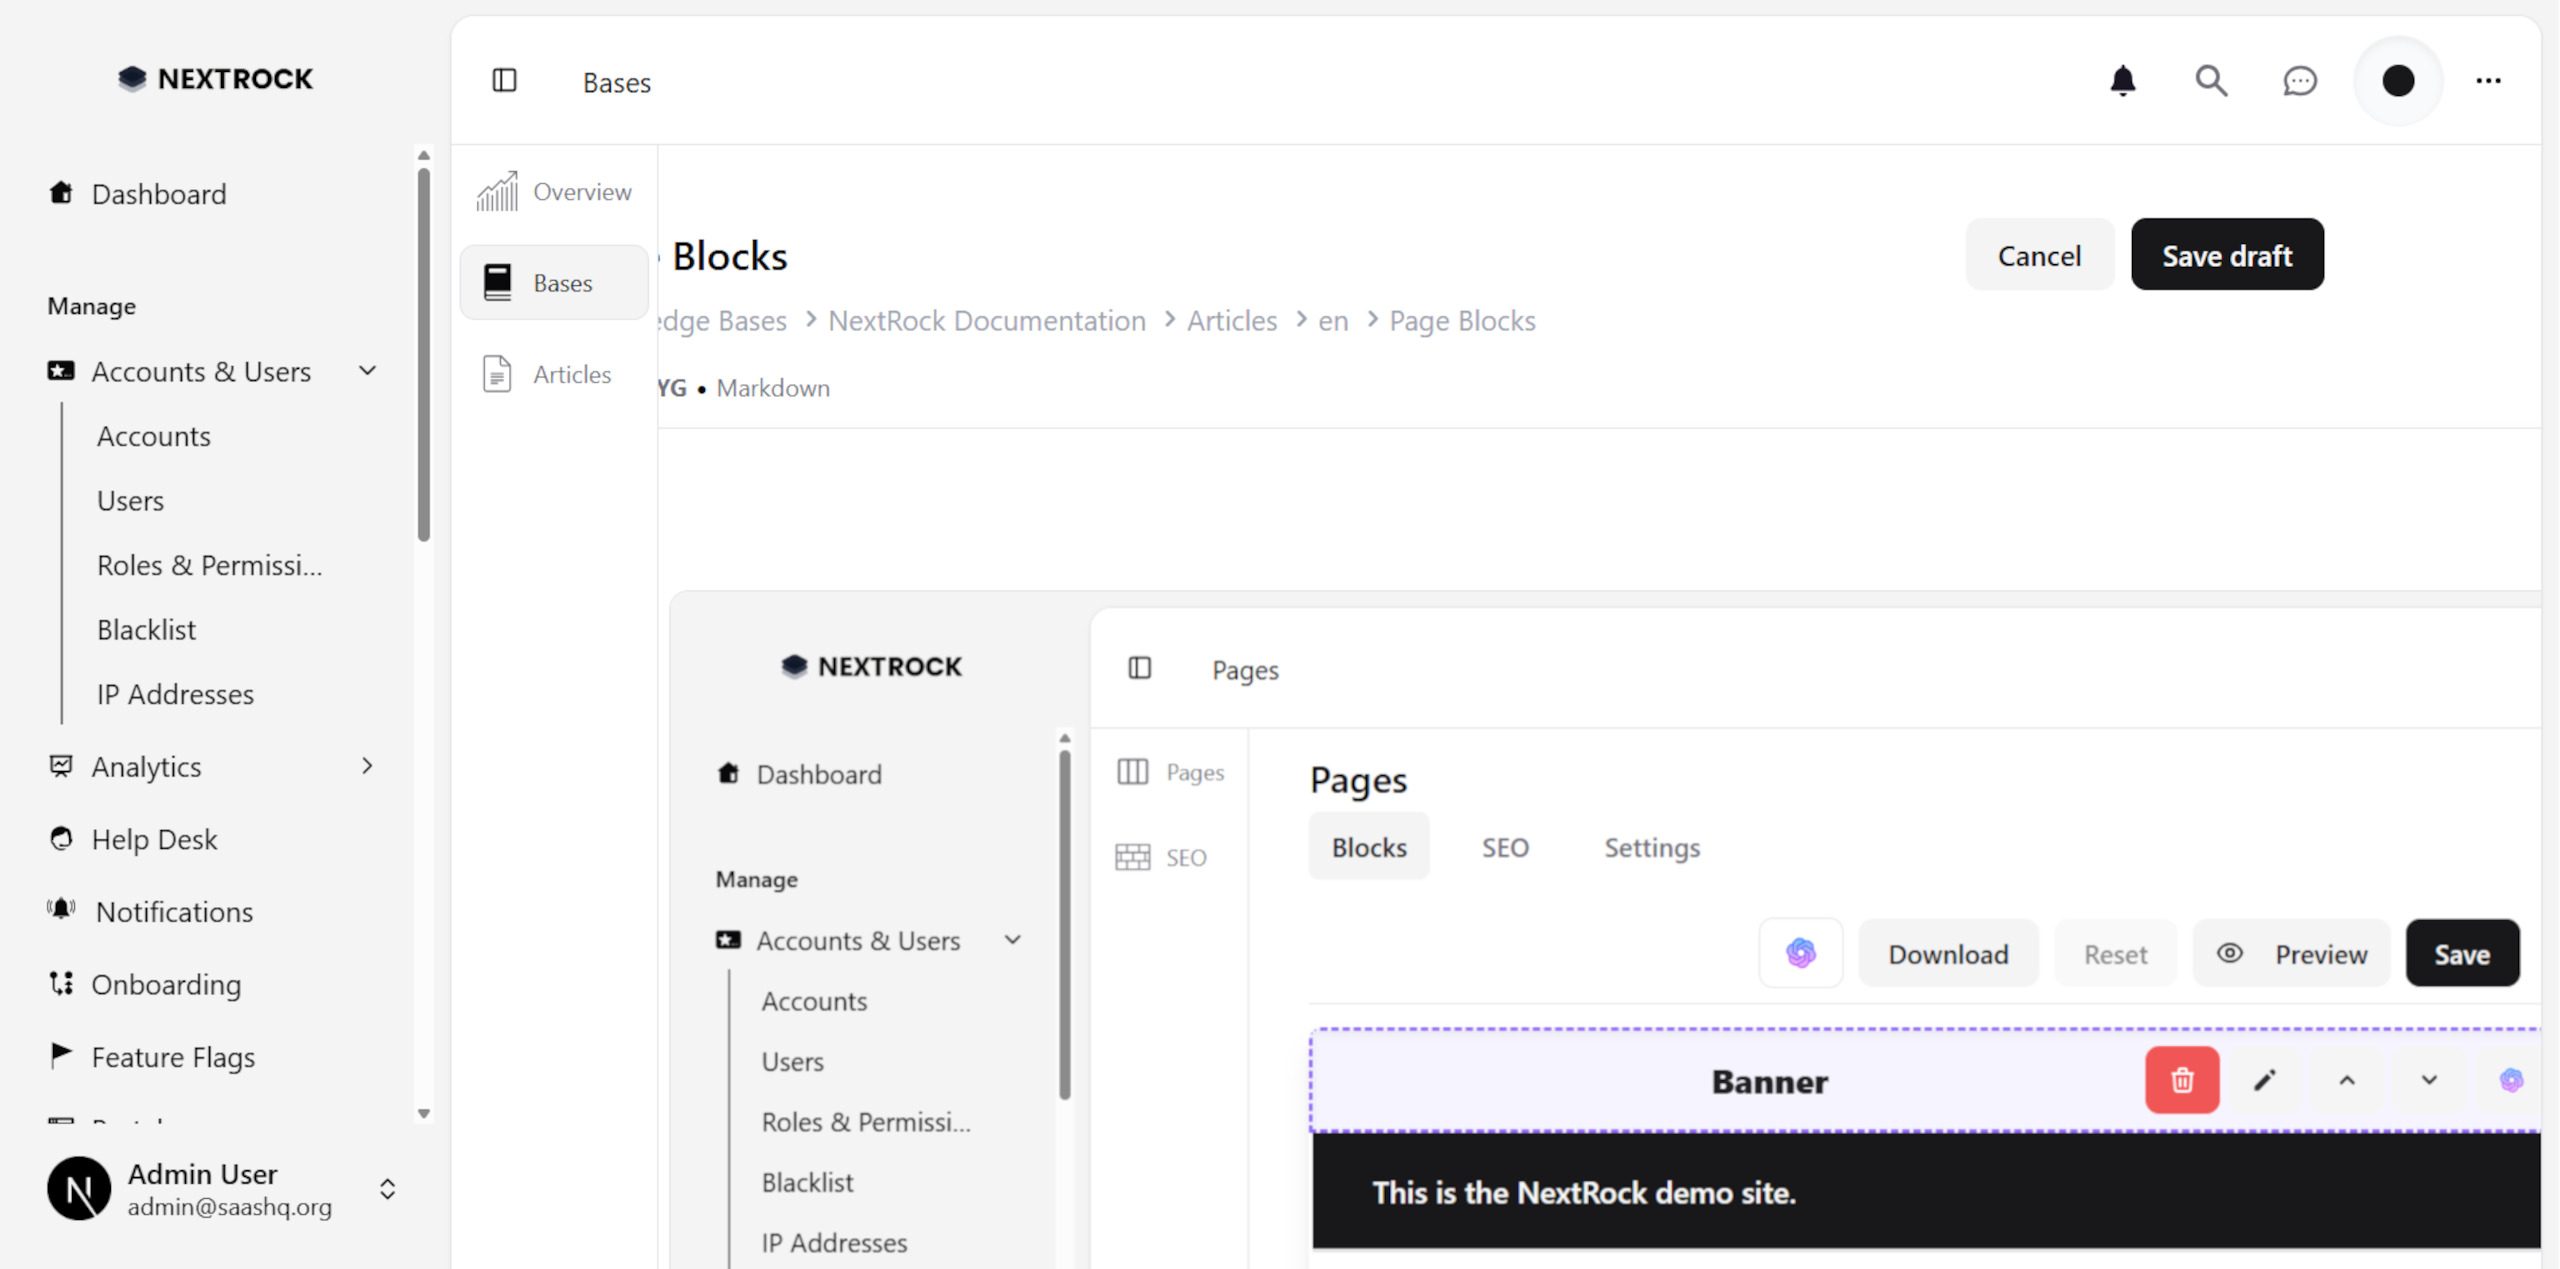Delete Banner block with red trash icon
This screenshot has height=1269, width=2560.
(x=2181, y=1080)
